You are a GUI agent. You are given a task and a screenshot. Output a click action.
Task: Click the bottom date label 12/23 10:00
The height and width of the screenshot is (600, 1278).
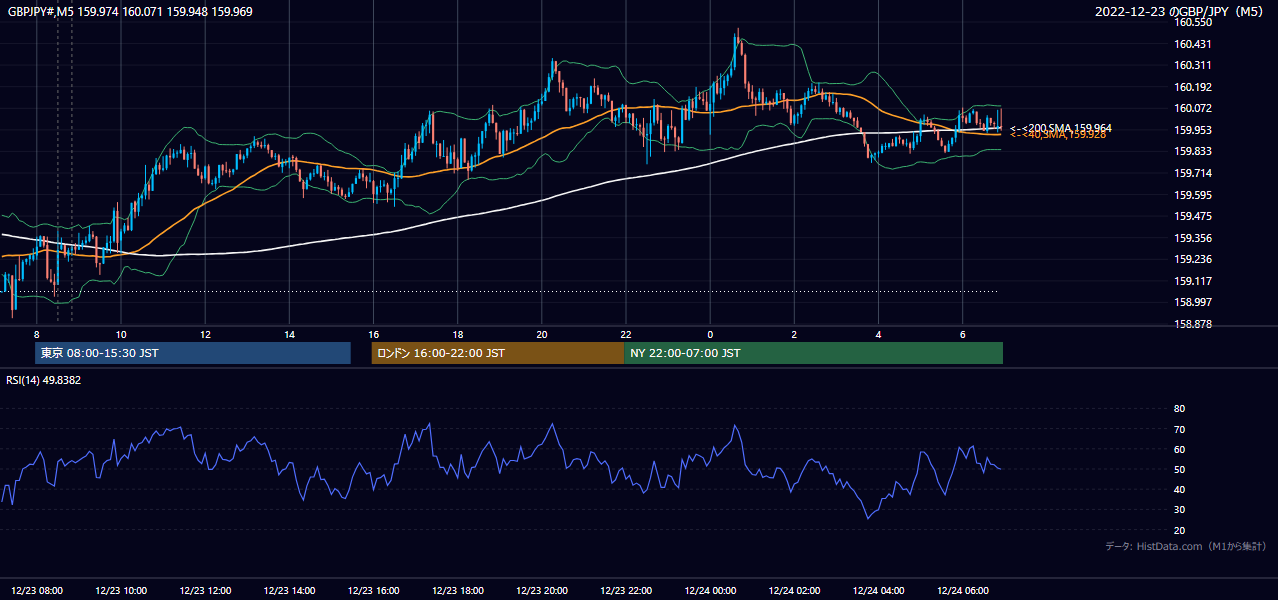click(x=122, y=590)
